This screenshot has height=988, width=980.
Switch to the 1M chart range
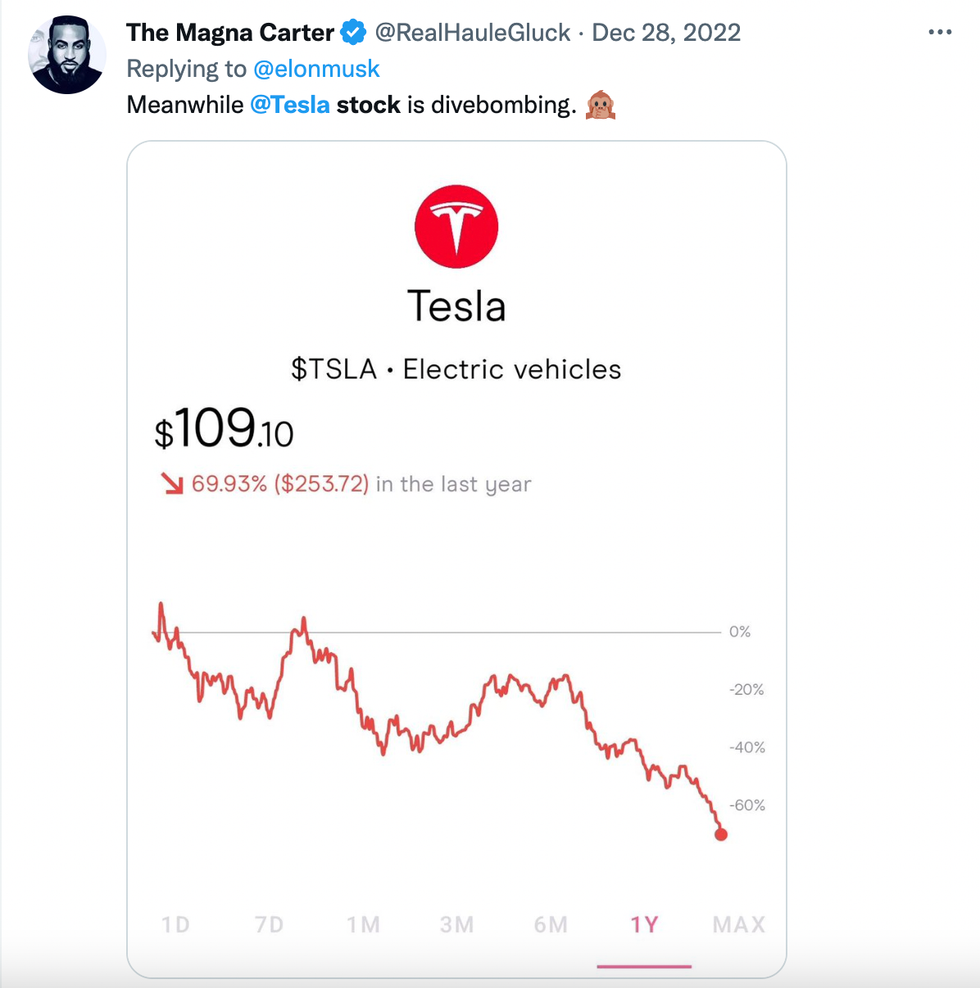point(363,924)
